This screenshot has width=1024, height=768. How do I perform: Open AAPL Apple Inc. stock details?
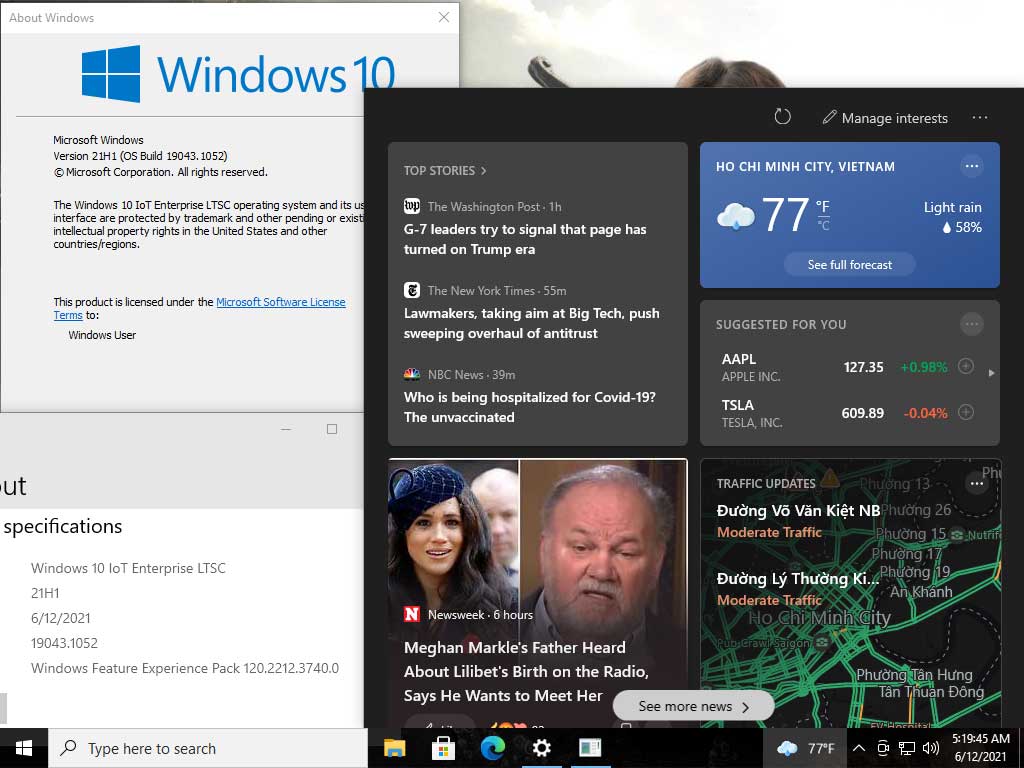click(833, 367)
